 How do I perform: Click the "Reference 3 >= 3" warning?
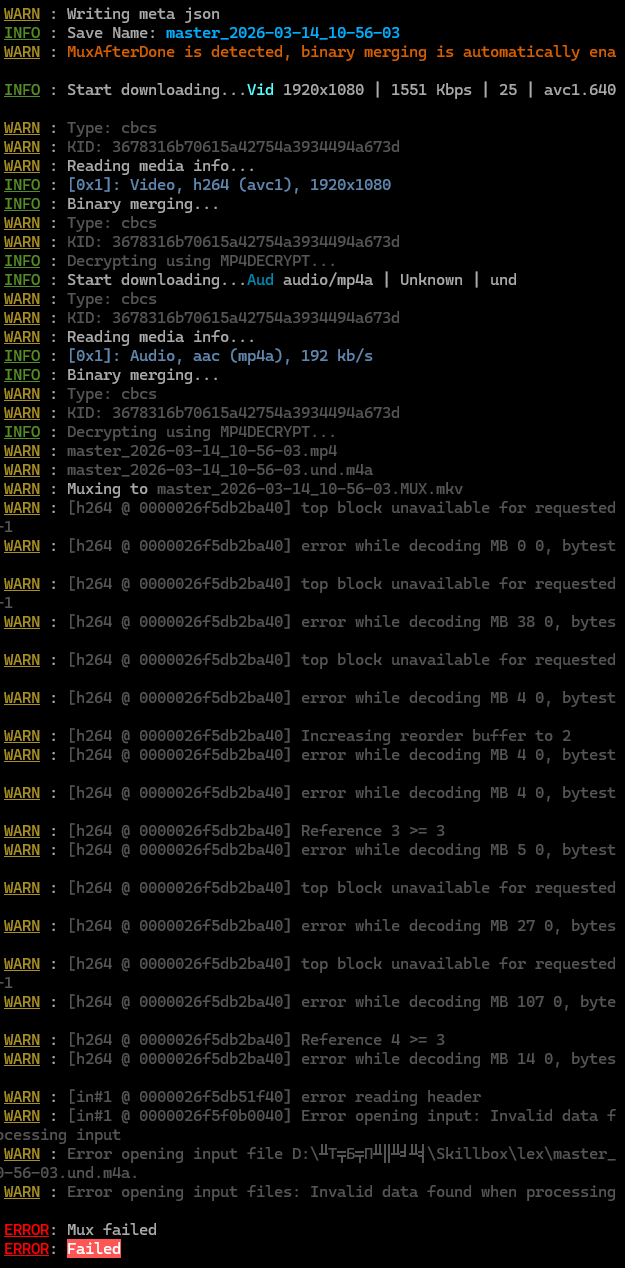(x=373, y=831)
